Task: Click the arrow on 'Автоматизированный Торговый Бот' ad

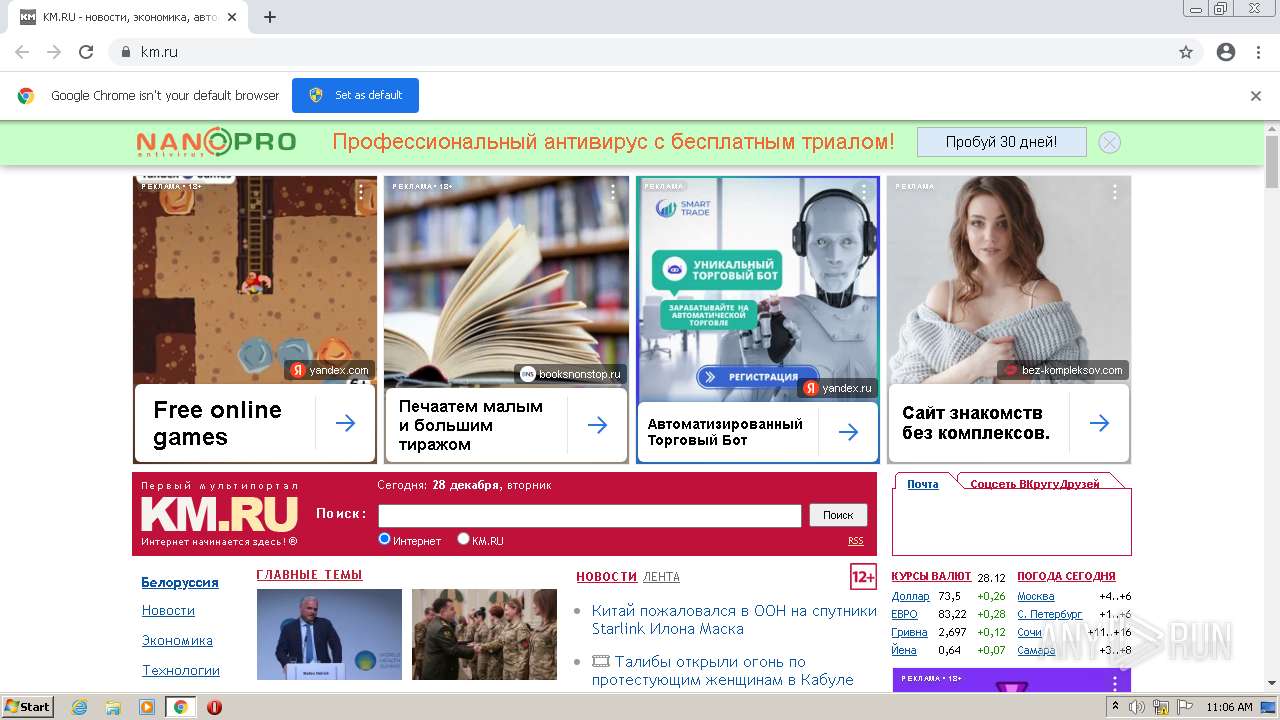Action: [849, 432]
